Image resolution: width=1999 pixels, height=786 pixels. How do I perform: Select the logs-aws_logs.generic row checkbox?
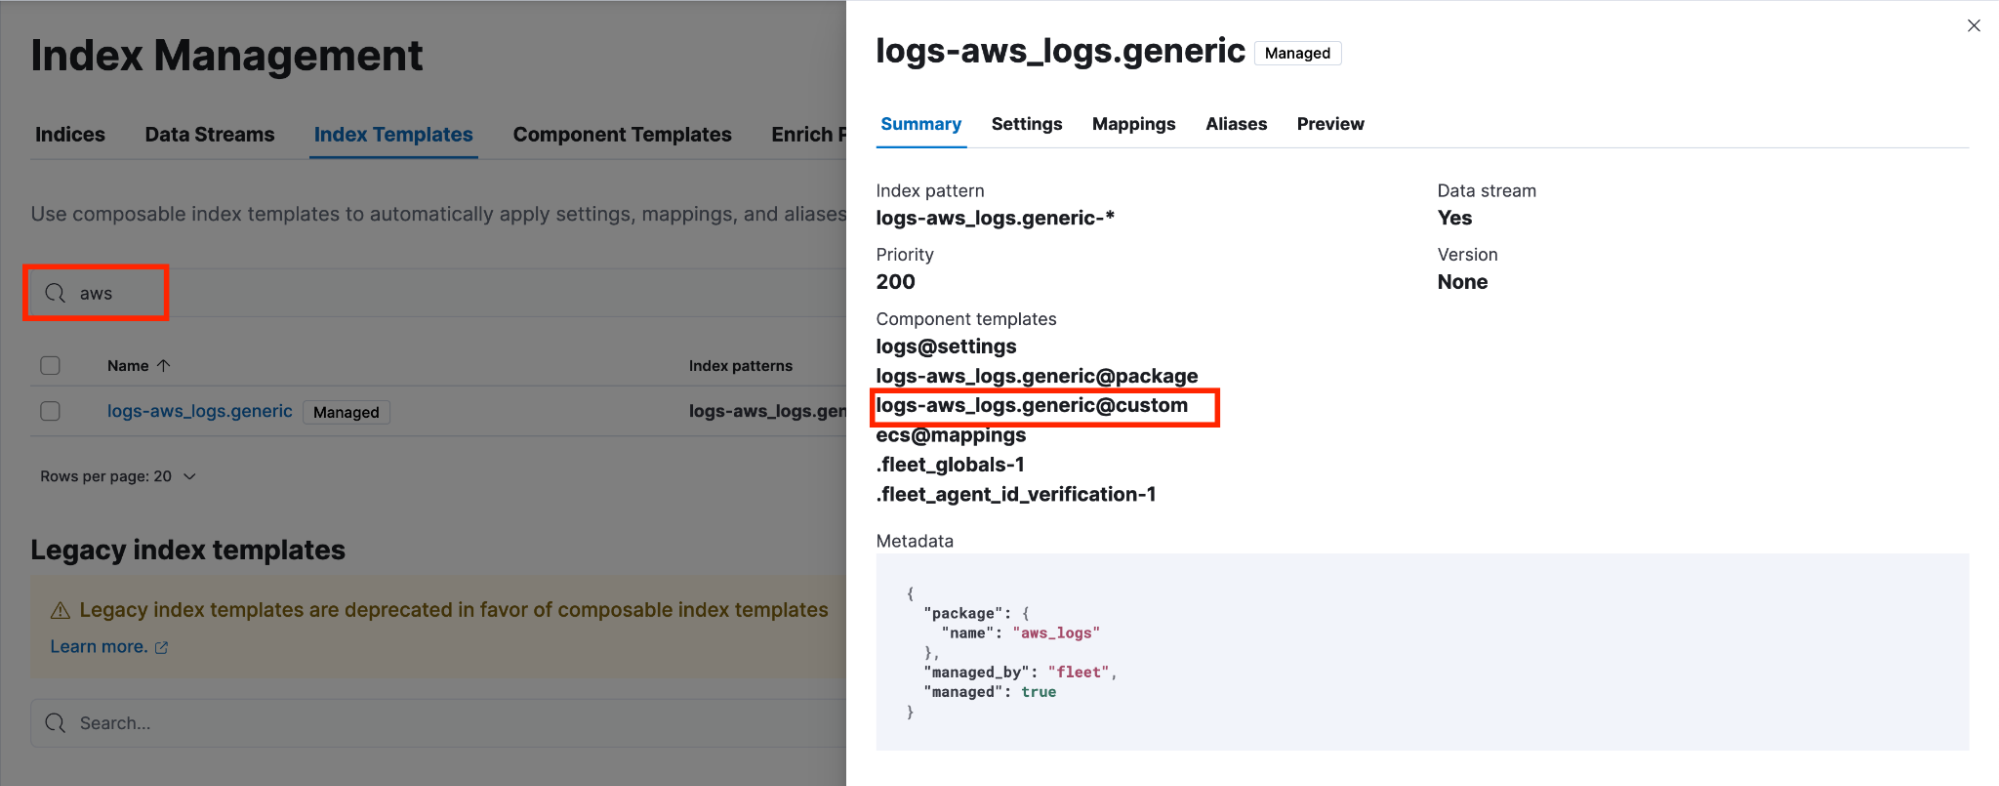click(50, 412)
